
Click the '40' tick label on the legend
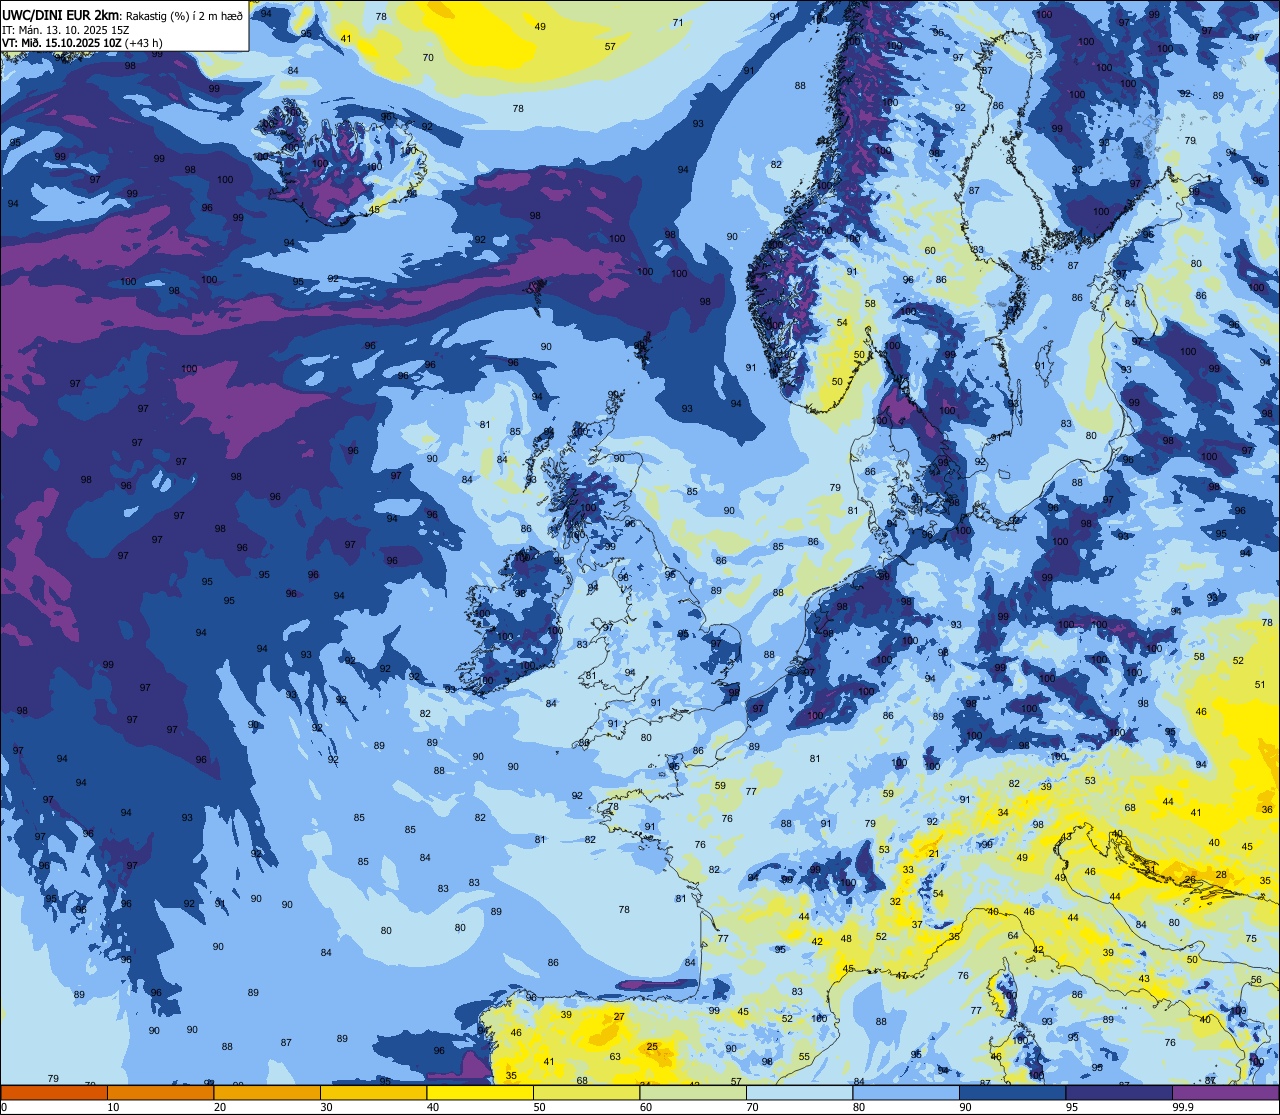click(x=433, y=1107)
